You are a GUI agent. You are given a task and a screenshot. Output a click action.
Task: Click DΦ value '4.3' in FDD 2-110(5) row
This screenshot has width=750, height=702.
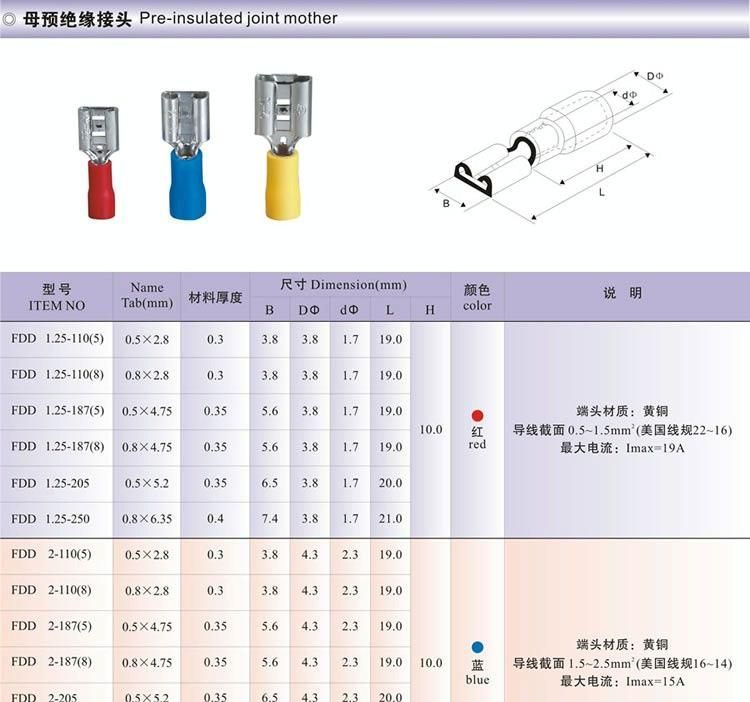[x=309, y=555]
